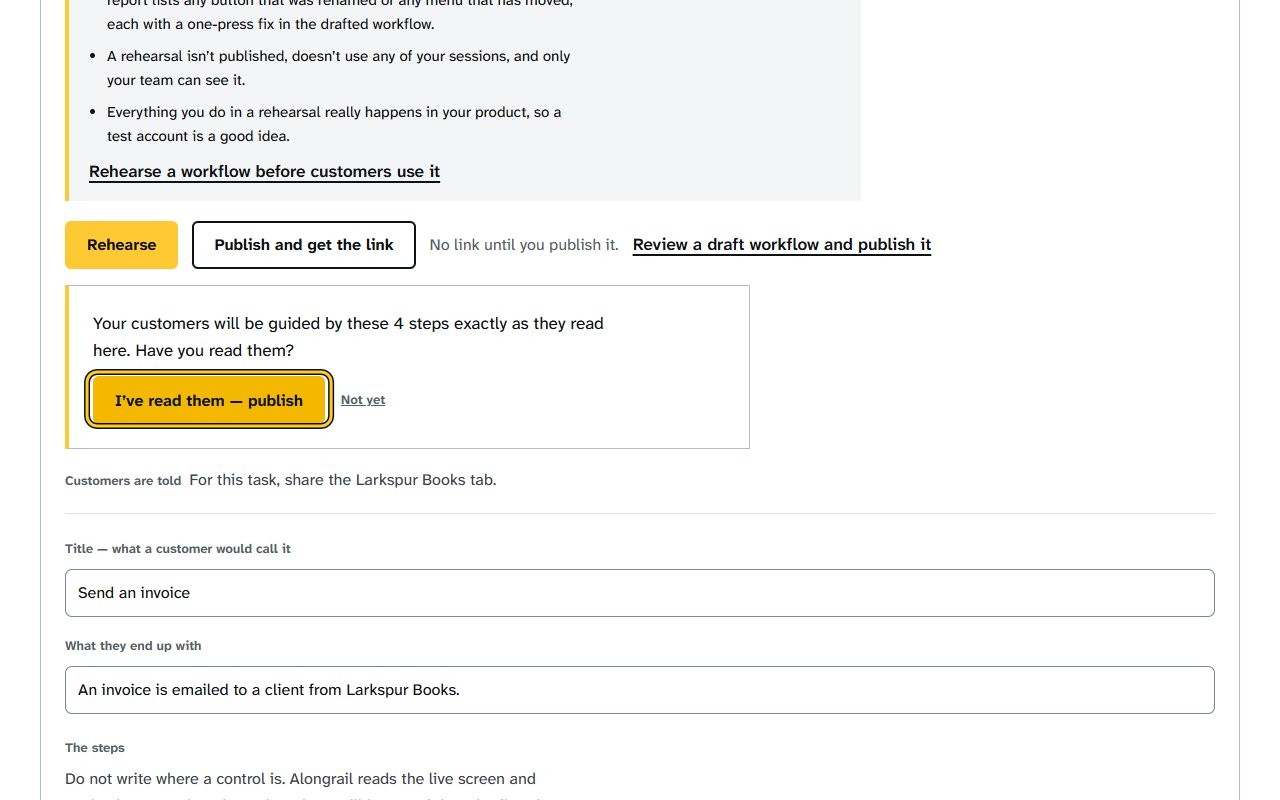1280x800 pixels.
Task: Click the 'Title — what a customer would call it' label
Action: click(x=178, y=549)
